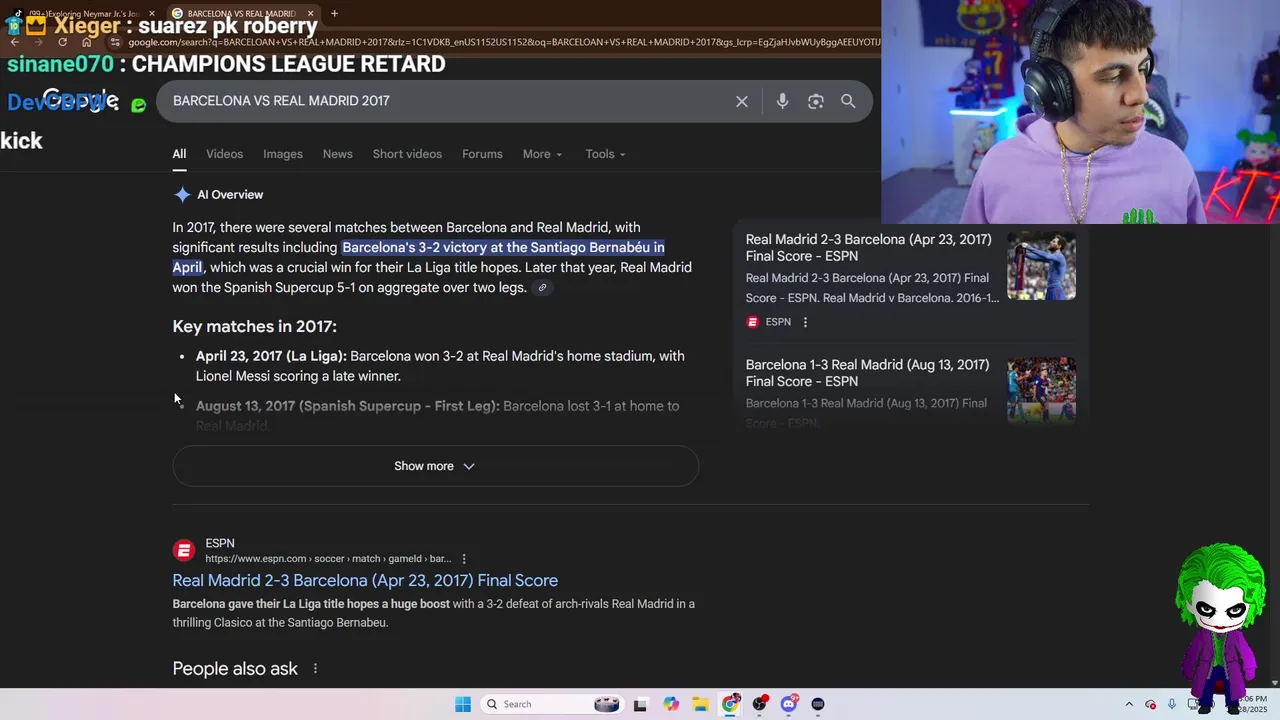
Task: Switch to the Videos tab
Action: click(224, 154)
